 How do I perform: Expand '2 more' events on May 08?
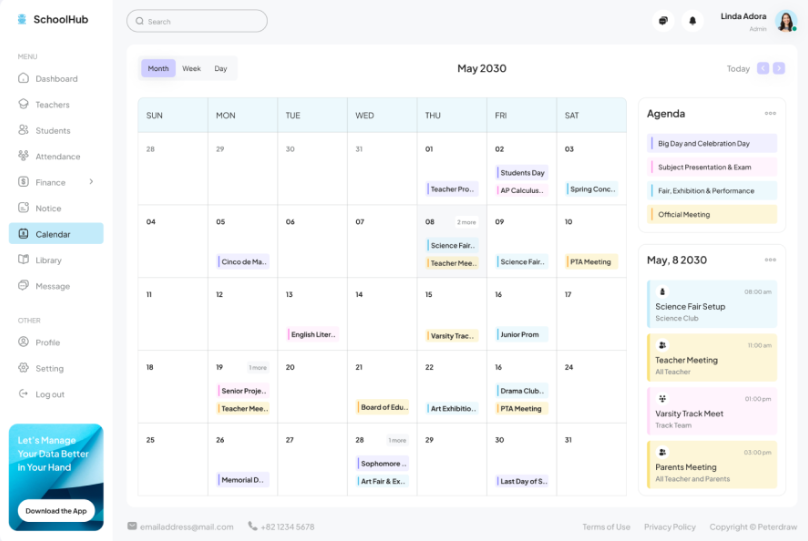click(466, 222)
